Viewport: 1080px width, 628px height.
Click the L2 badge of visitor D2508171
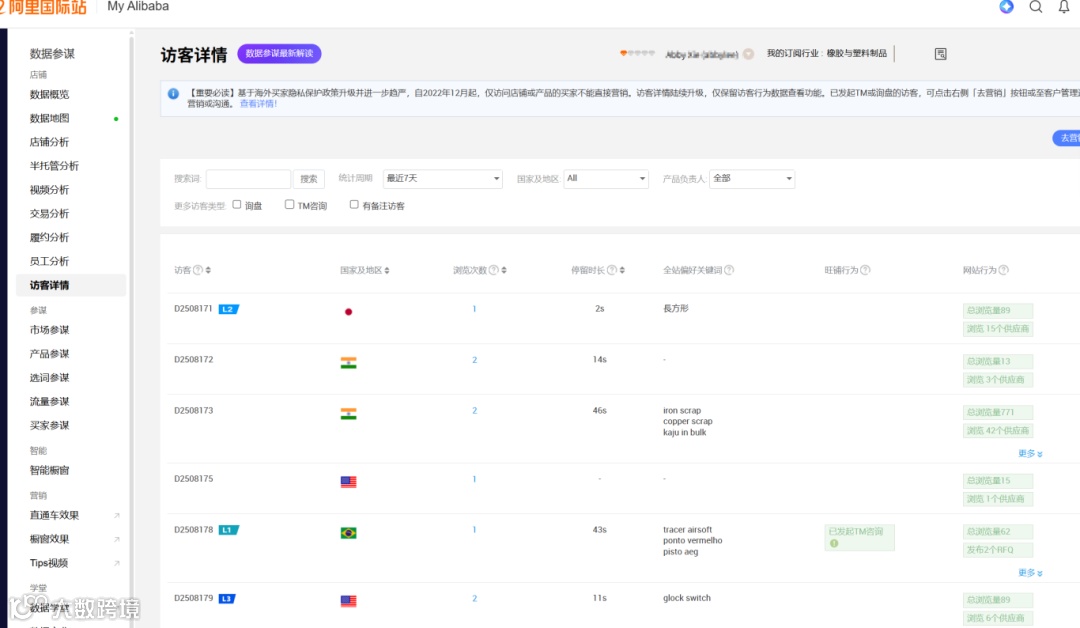pos(228,309)
